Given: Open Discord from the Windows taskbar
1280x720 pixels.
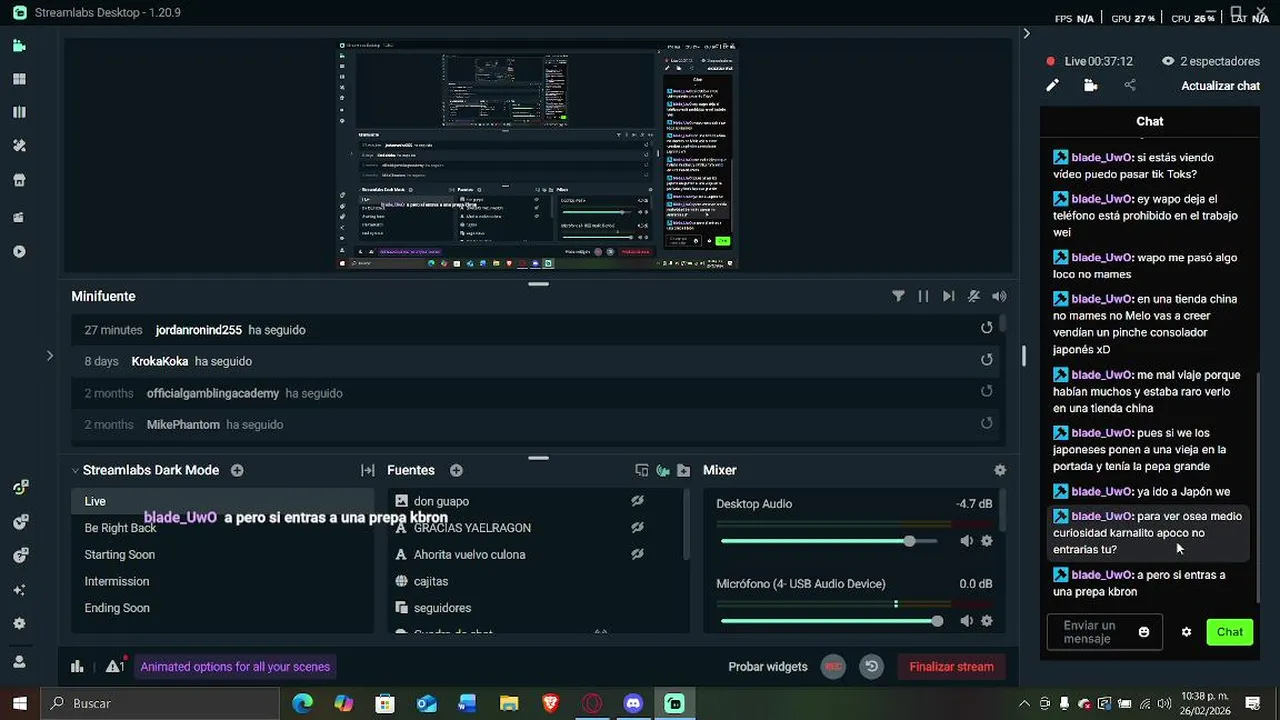Looking at the screenshot, I should 633,703.
